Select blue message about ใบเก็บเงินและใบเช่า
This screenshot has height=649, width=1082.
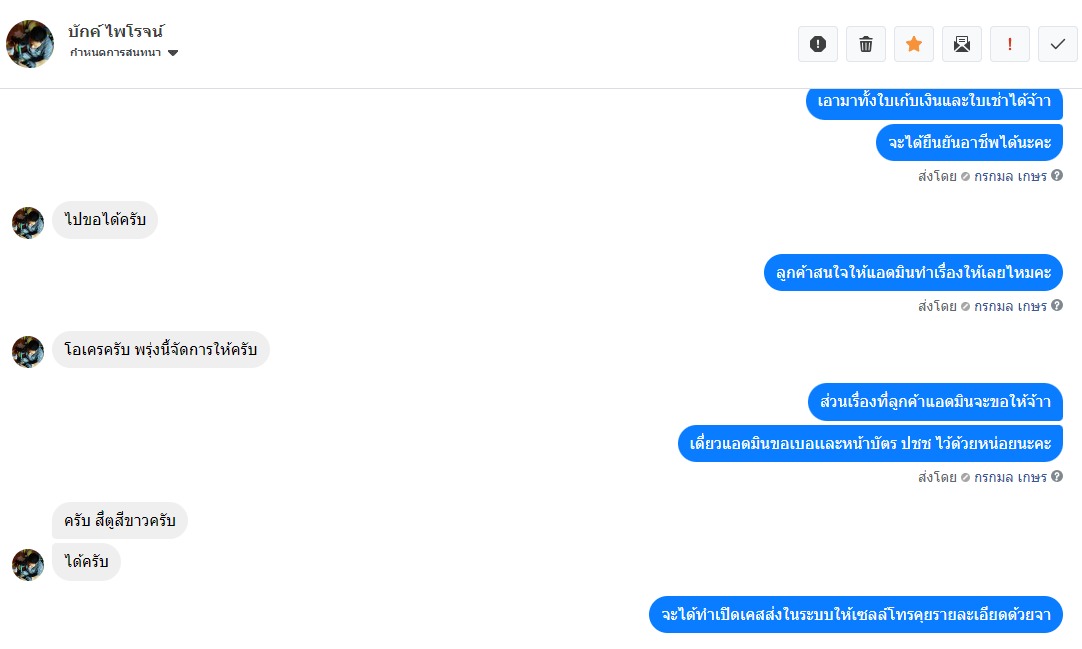tap(934, 101)
